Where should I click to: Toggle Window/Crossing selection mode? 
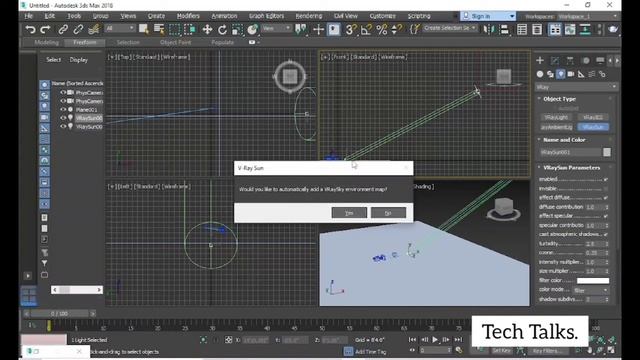coord(190,29)
